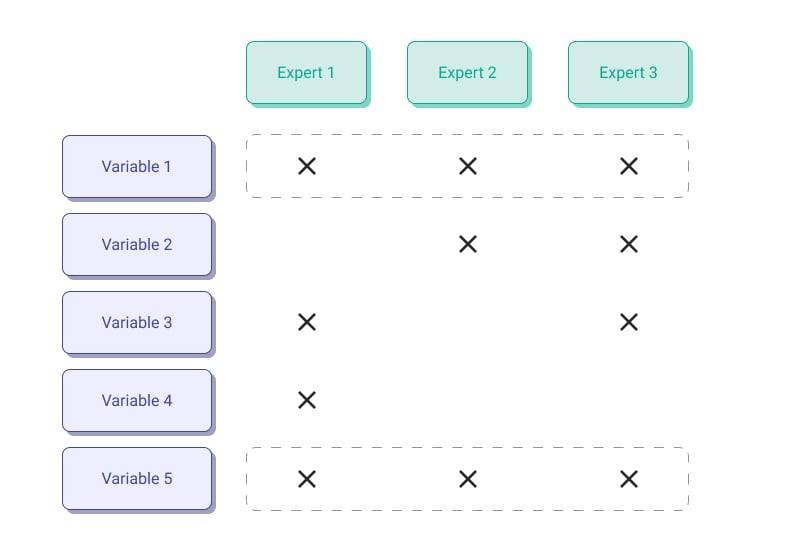Click the X for Variable 5 under Expert 2
Image resolution: width=810 pixels, height=551 pixels.
tap(468, 479)
